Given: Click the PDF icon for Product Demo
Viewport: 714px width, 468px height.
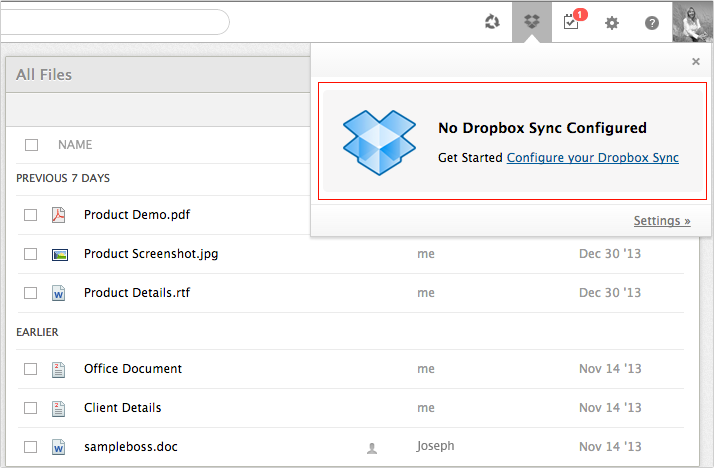Looking at the screenshot, I should 58,215.
